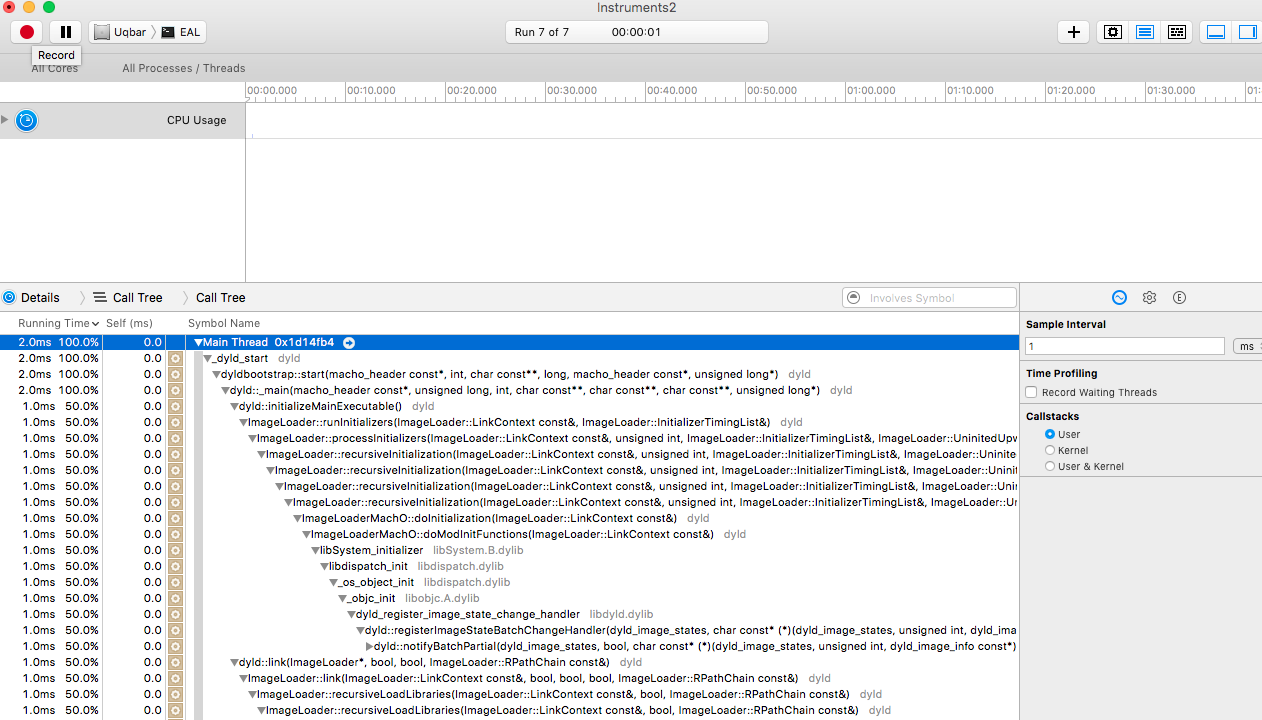Collapse libSystem_initializer node

tap(315, 550)
